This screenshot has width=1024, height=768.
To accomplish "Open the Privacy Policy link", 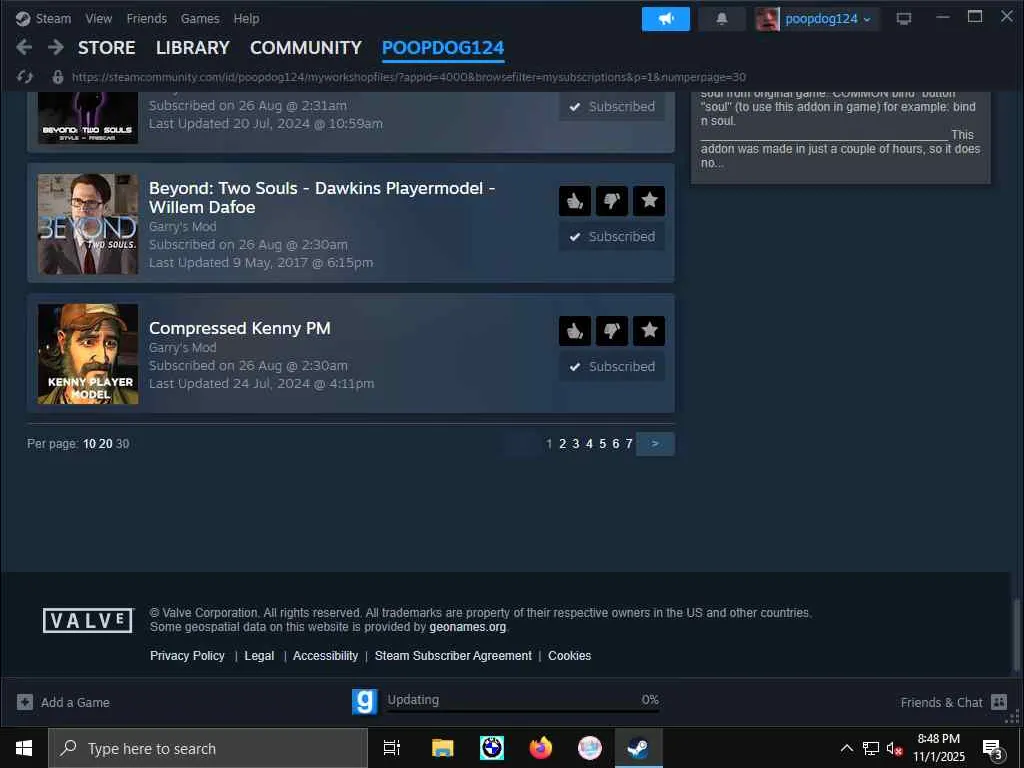I will 187,656.
